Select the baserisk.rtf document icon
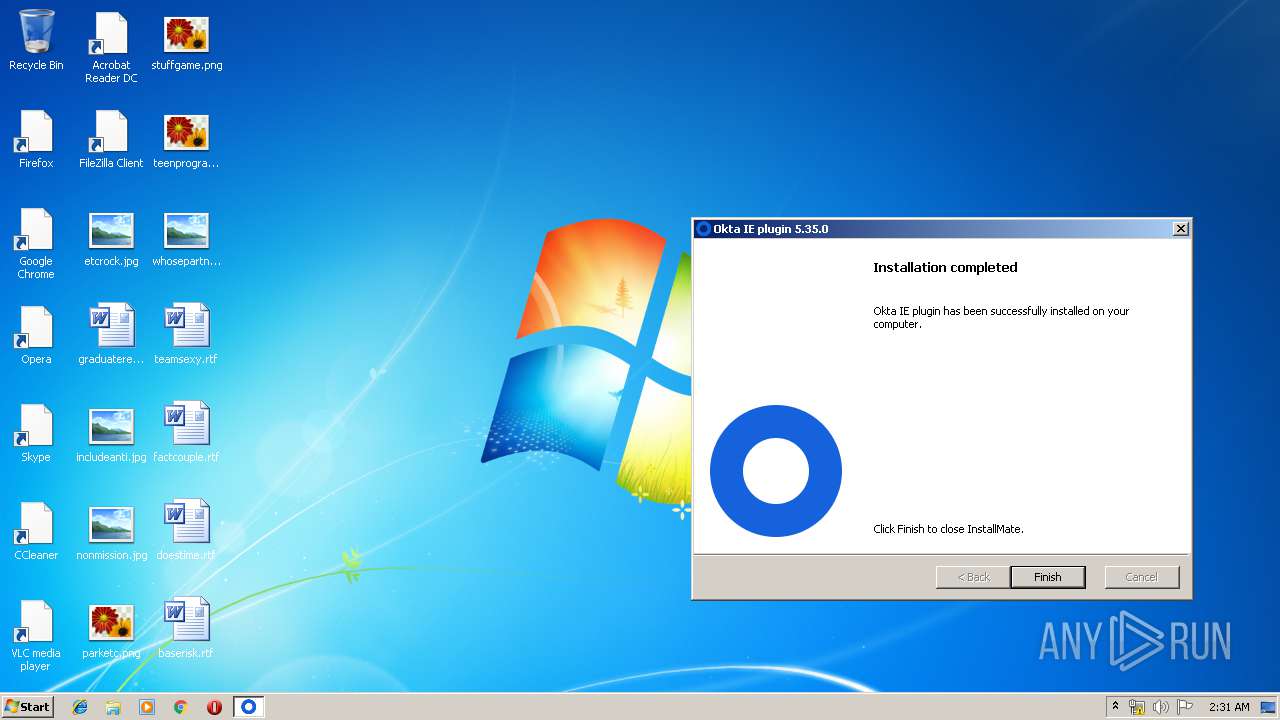Viewport: 1280px width, 720px height. point(186,629)
